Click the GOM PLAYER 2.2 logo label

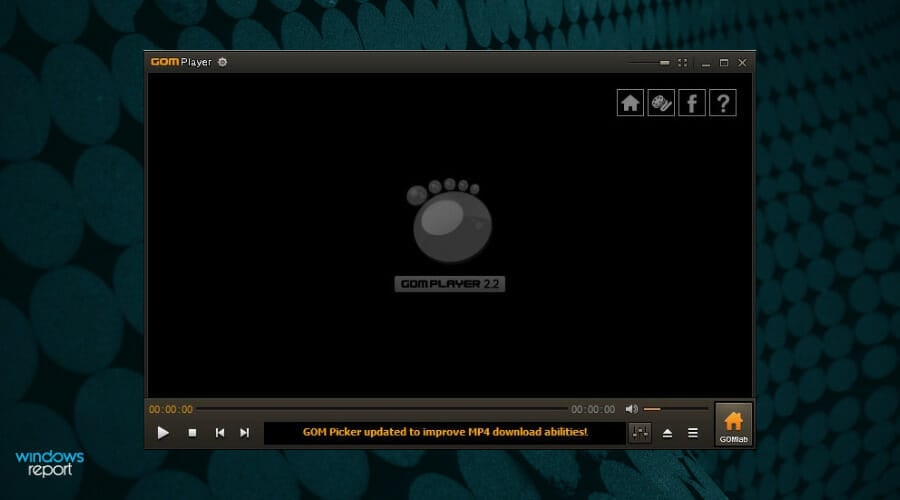point(450,284)
